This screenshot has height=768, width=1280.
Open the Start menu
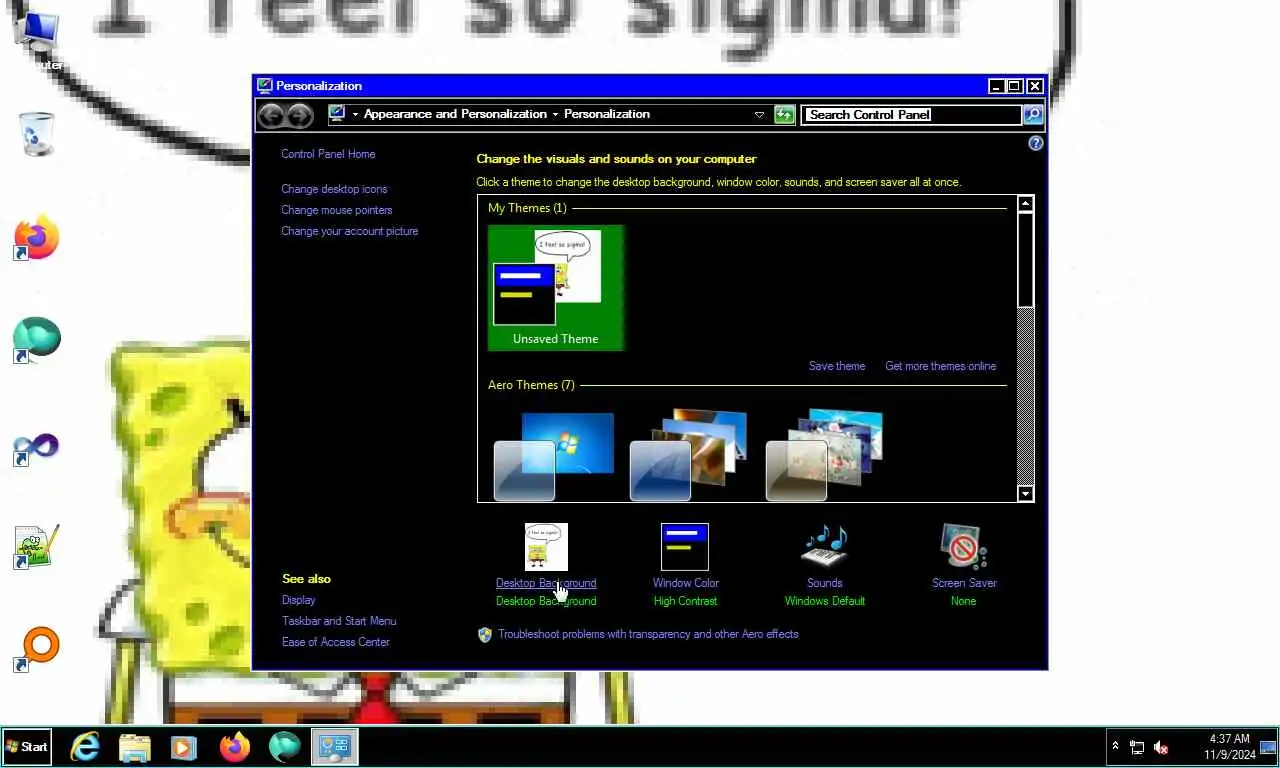coord(27,747)
